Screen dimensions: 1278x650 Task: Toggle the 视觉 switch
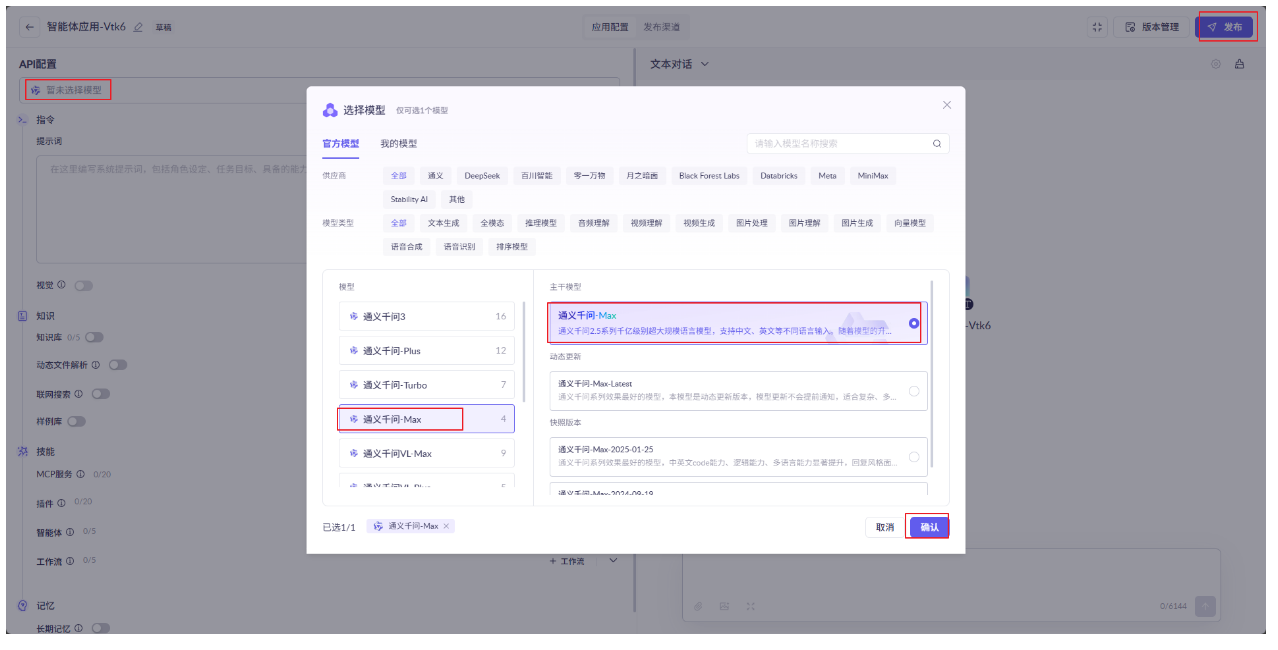pos(83,286)
